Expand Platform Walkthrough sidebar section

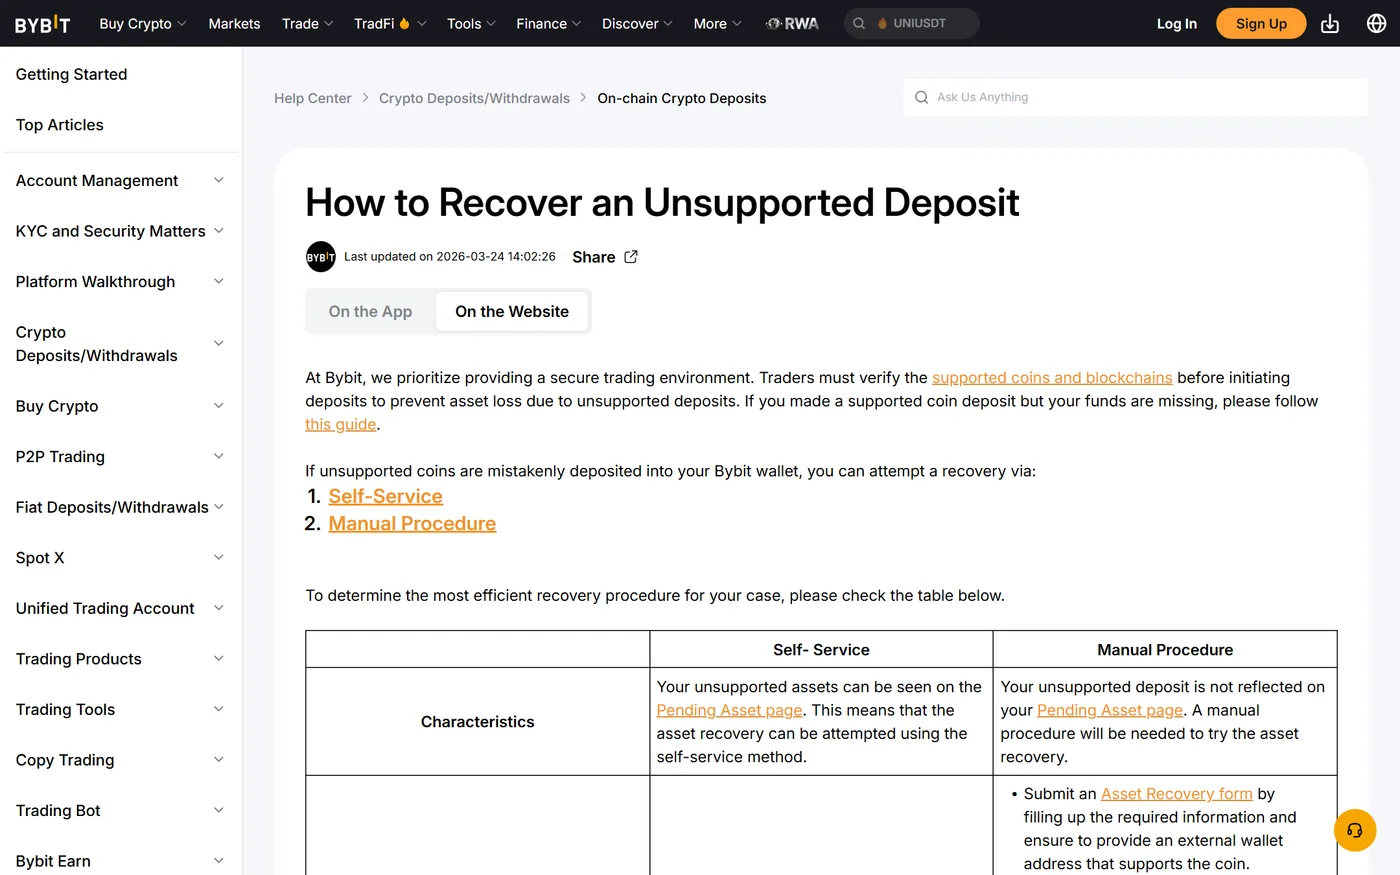(120, 282)
